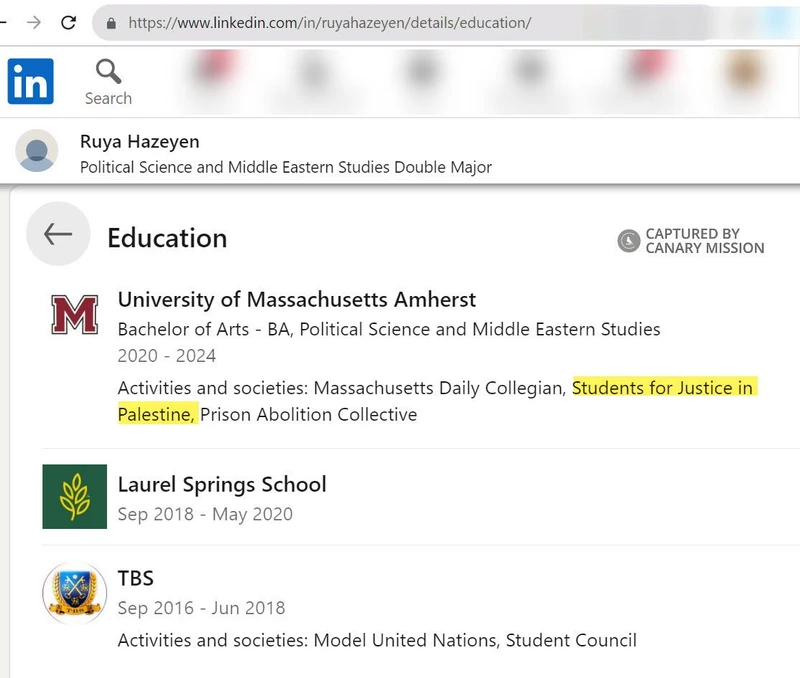
Task: Click Ruya Hazeyen's profile avatar
Action: 37,150
